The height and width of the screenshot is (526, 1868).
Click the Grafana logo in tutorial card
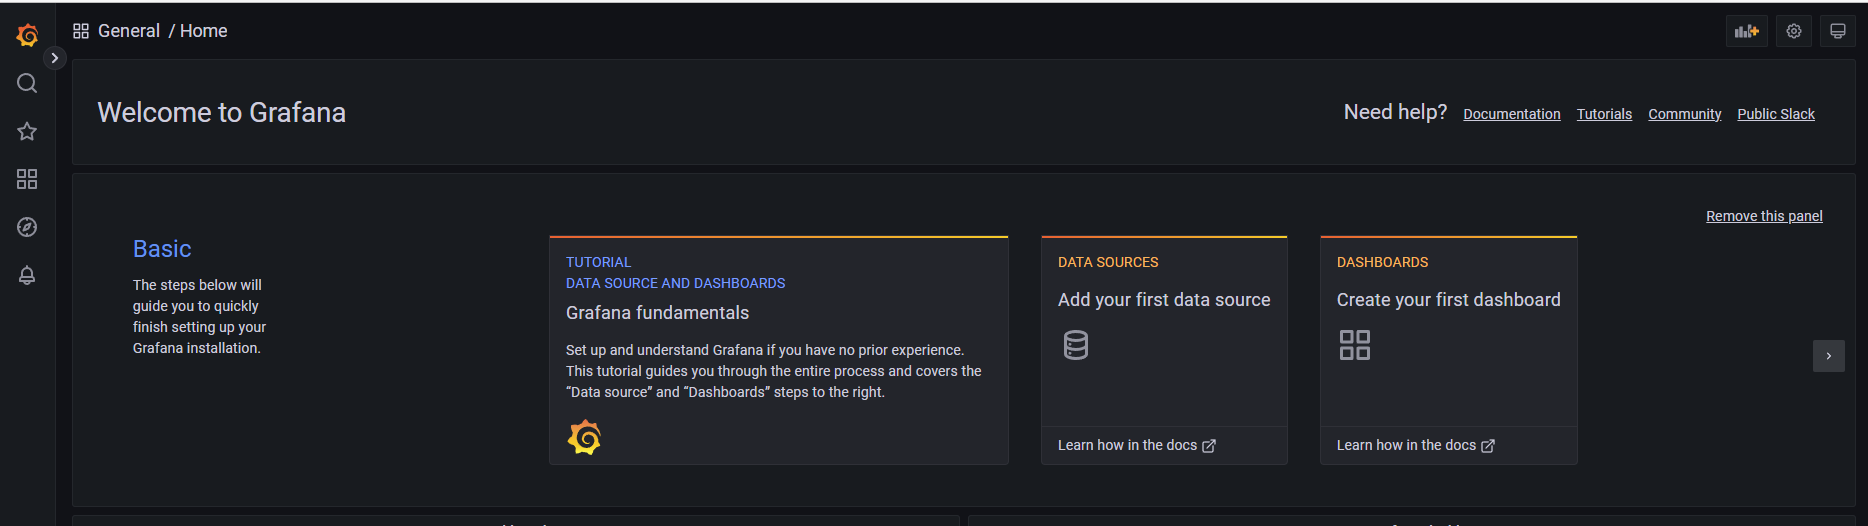coord(585,438)
